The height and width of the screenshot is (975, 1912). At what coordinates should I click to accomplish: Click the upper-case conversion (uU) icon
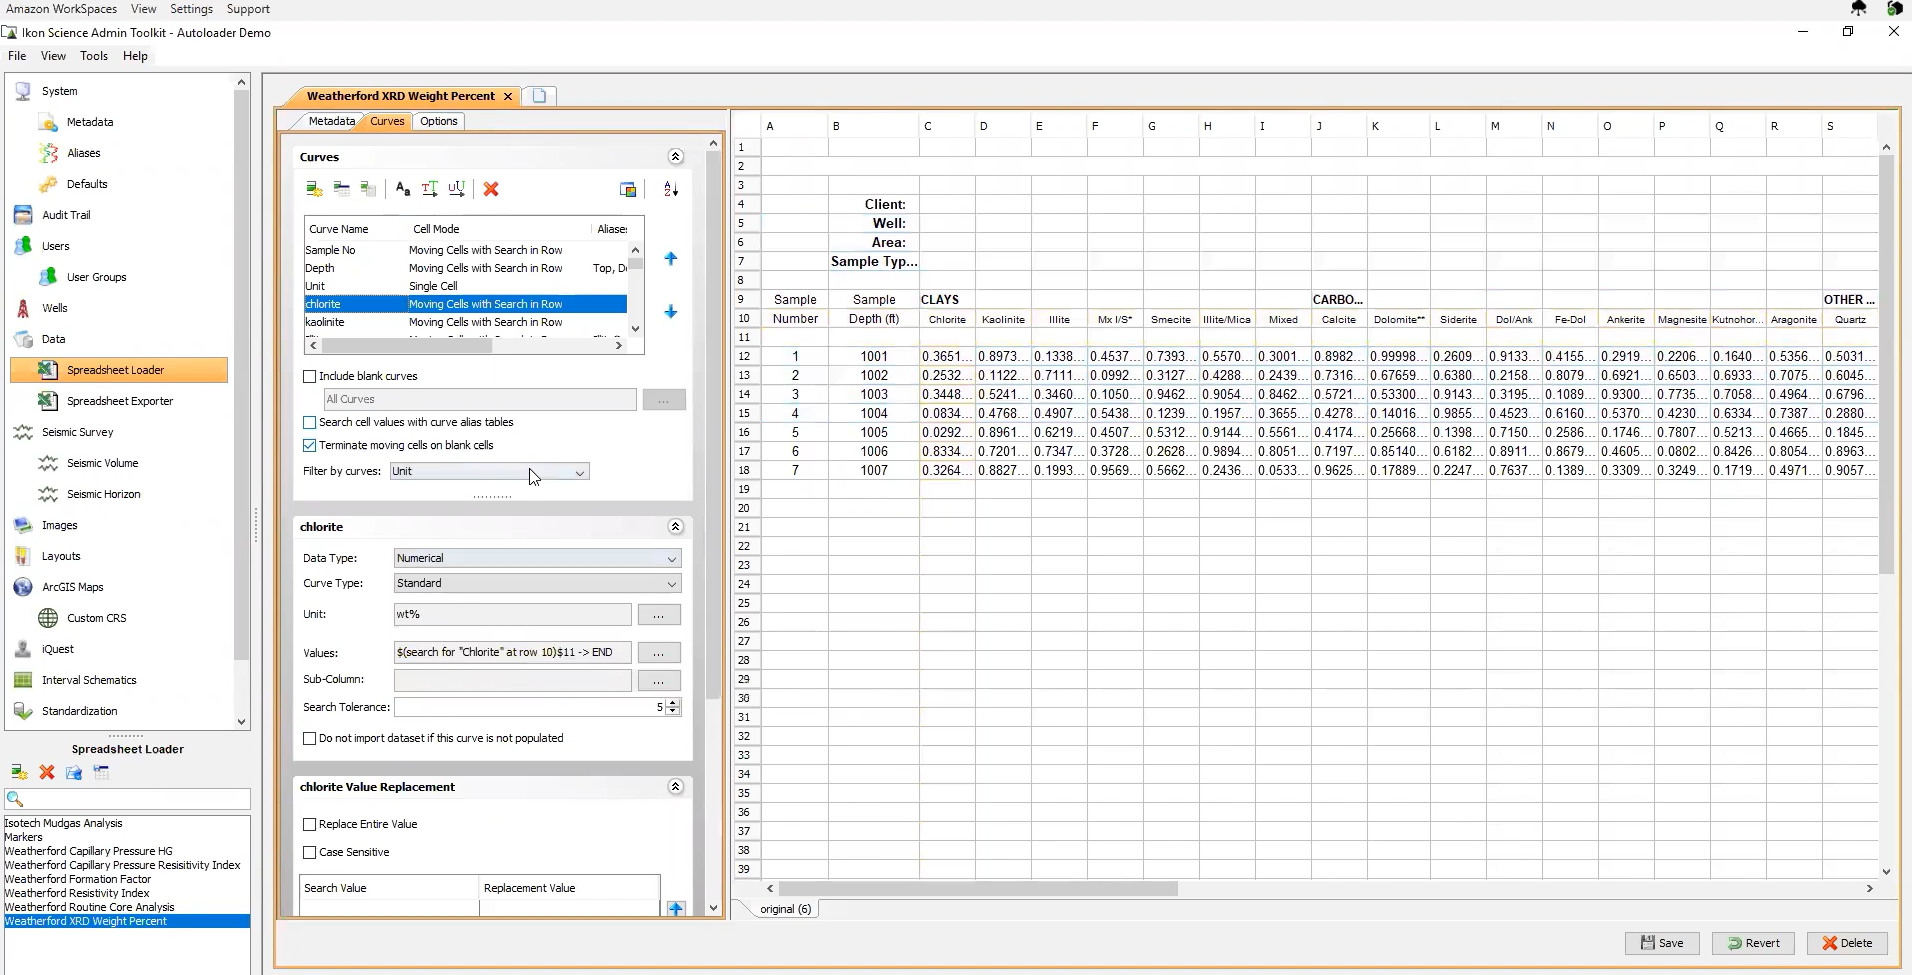pyautogui.click(x=457, y=189)
